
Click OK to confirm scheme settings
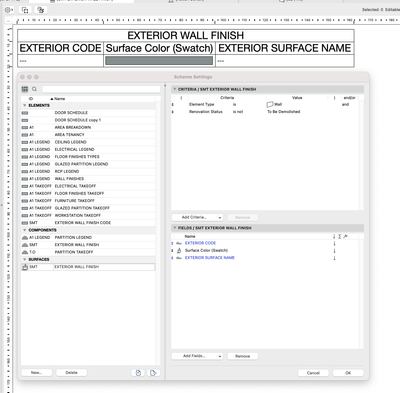(x=348, y=373)
